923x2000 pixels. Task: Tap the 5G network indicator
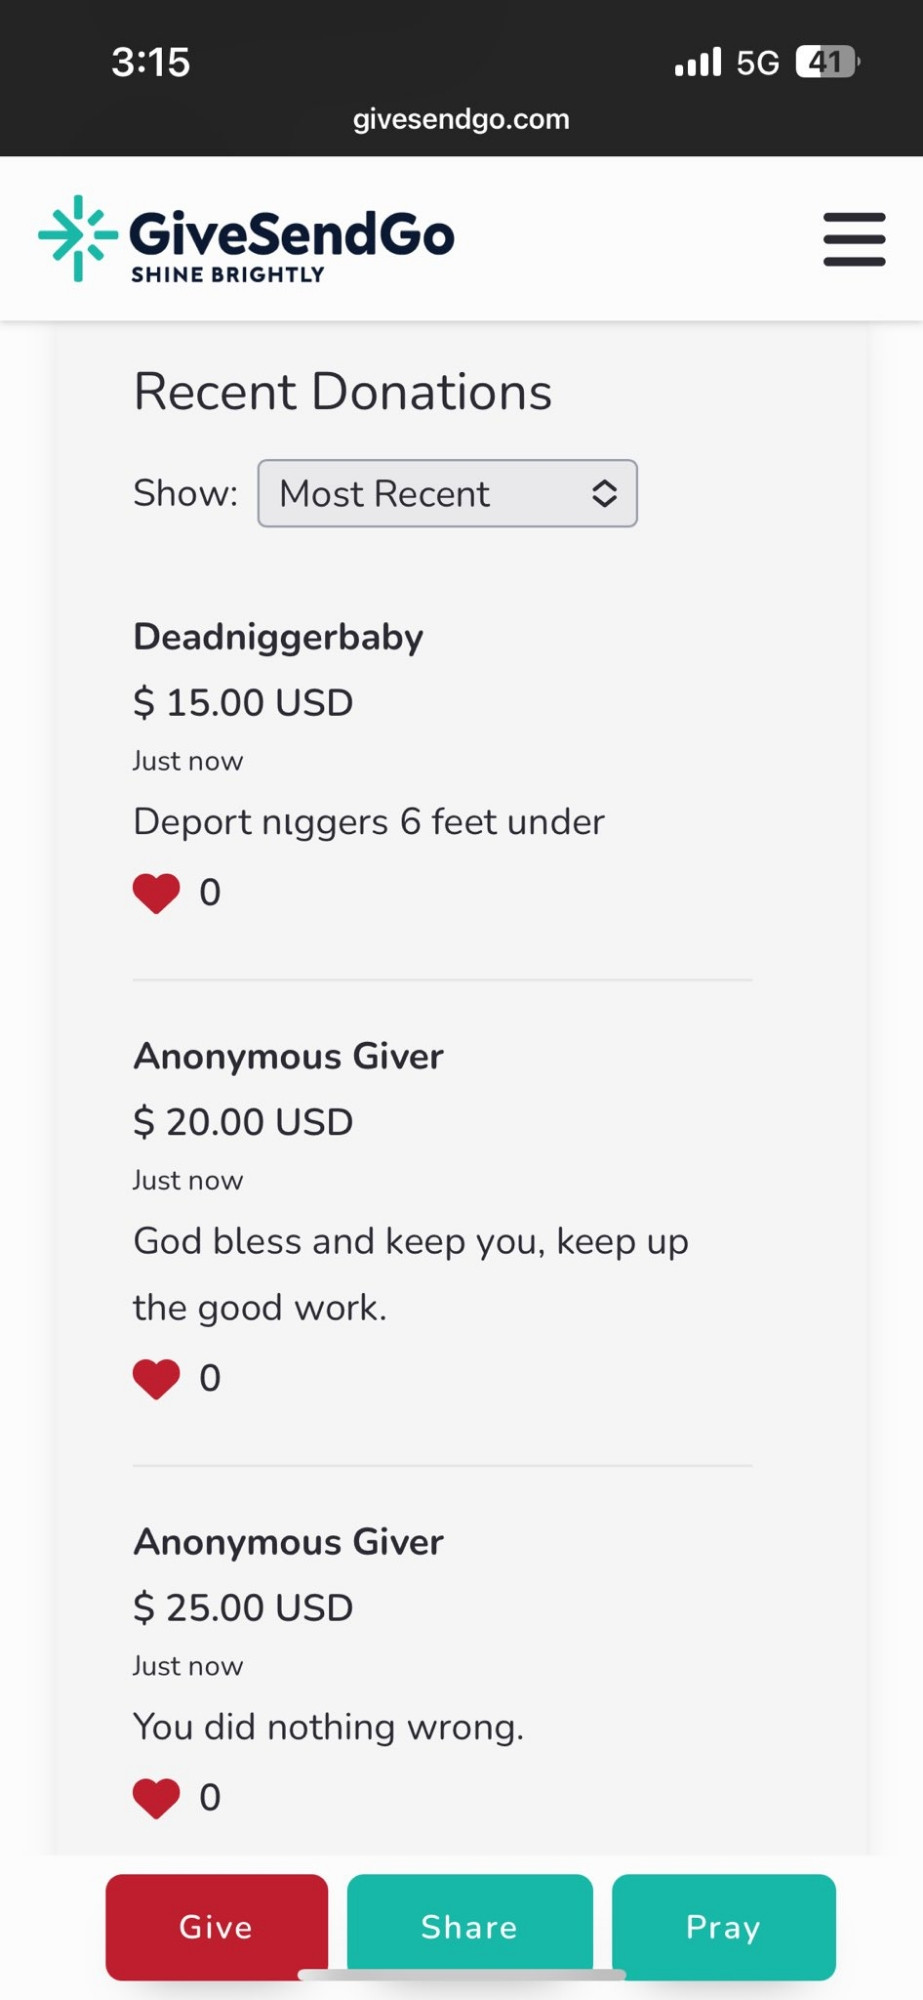pyautogui.click(x=757, y=63)
